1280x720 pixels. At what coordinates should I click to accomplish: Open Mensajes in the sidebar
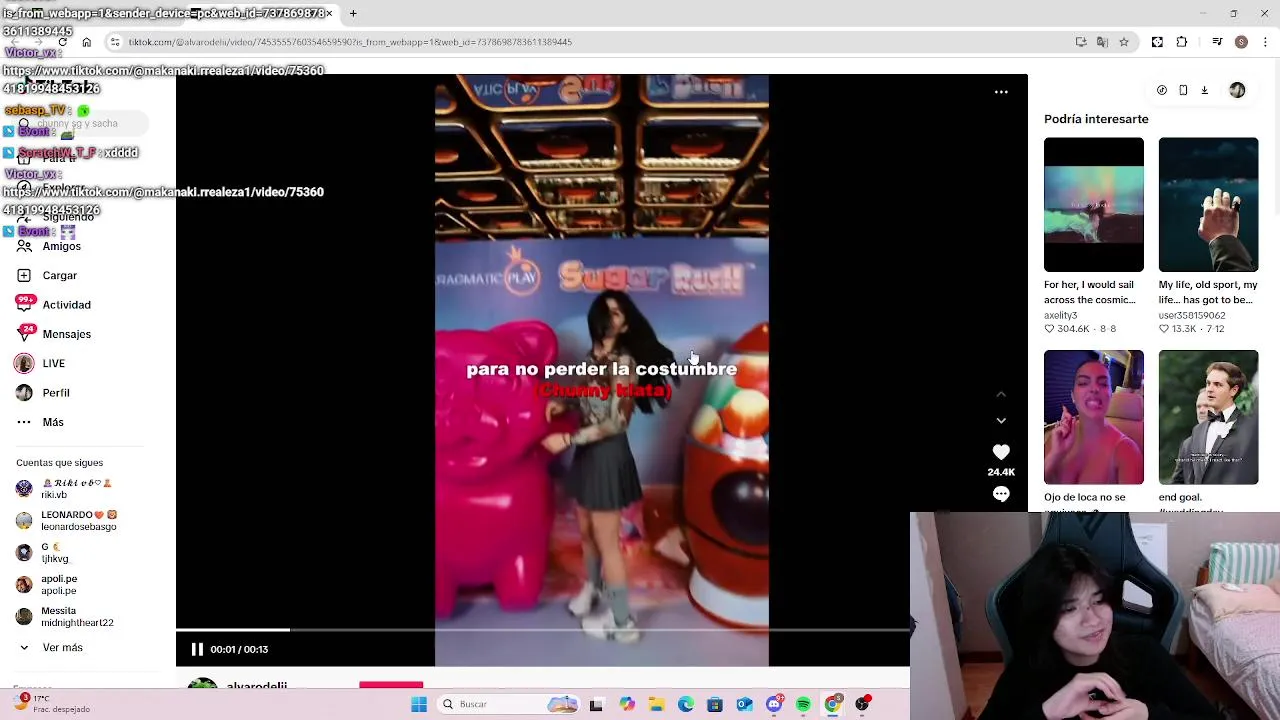pos(53,334)
